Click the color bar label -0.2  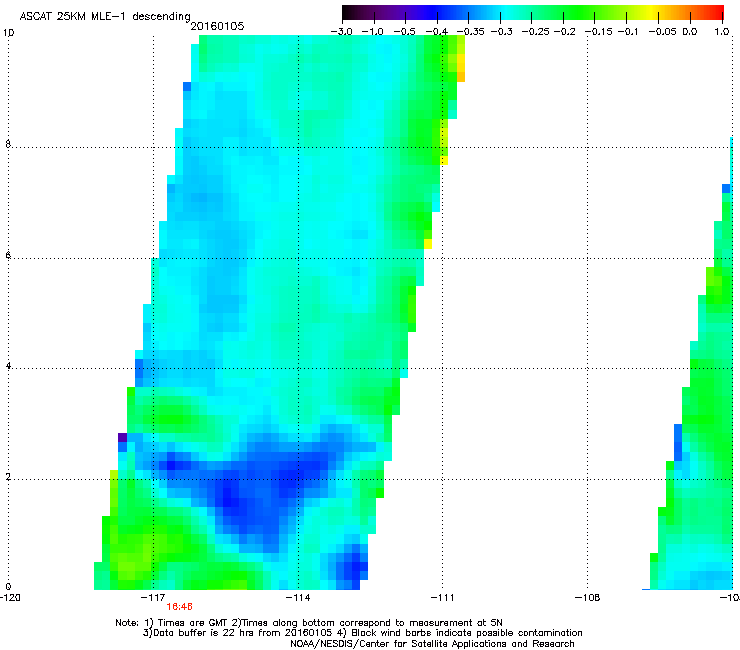pyautogui.click(x=564, y=32)
